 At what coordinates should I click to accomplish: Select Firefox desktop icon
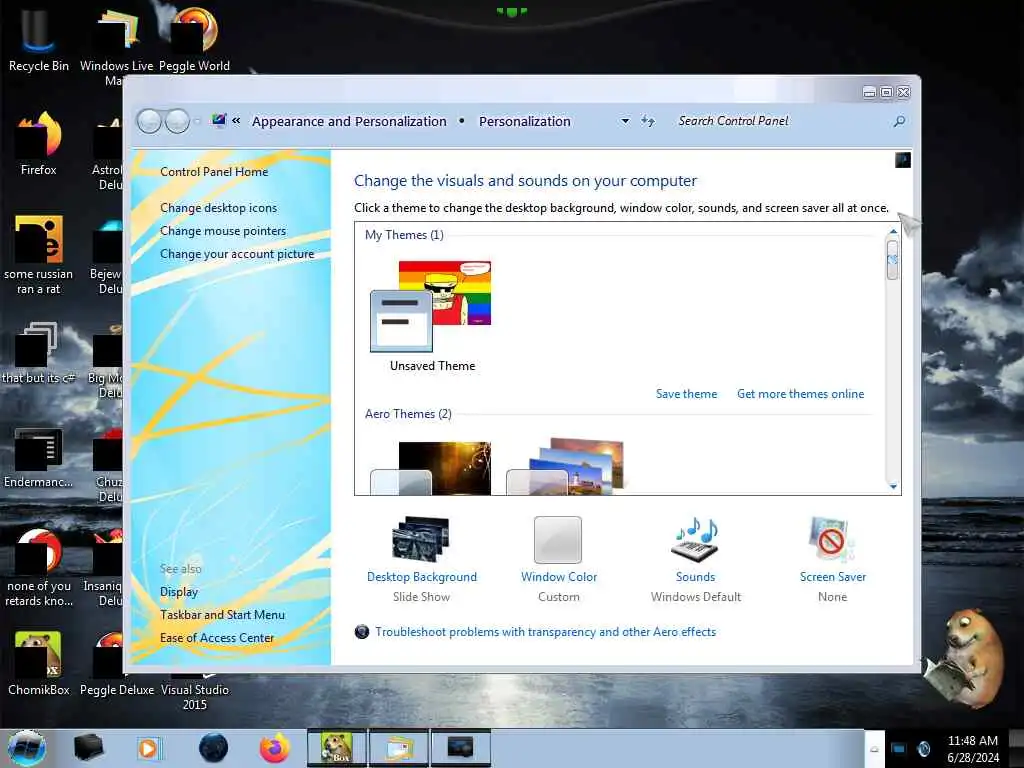coord(39,144)
